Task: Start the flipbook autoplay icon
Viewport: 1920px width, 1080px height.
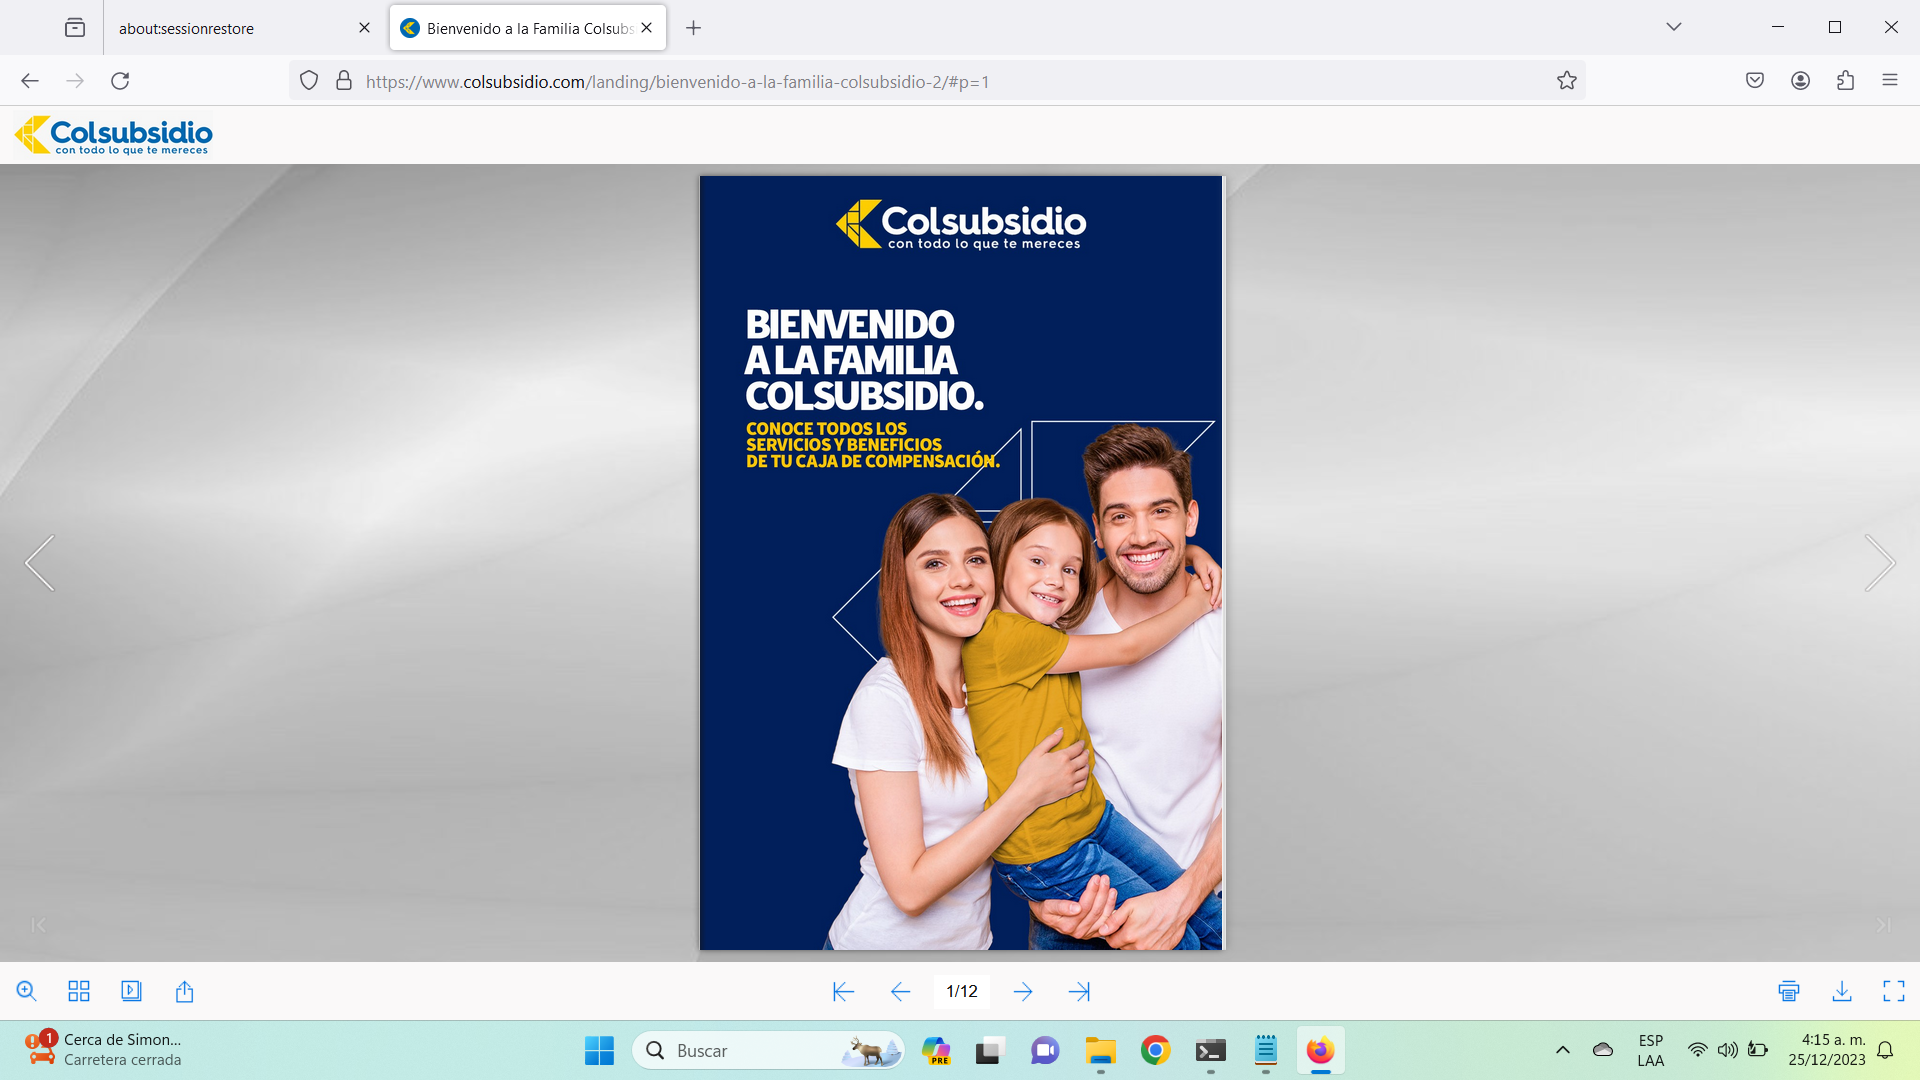Action: (131, 991)
